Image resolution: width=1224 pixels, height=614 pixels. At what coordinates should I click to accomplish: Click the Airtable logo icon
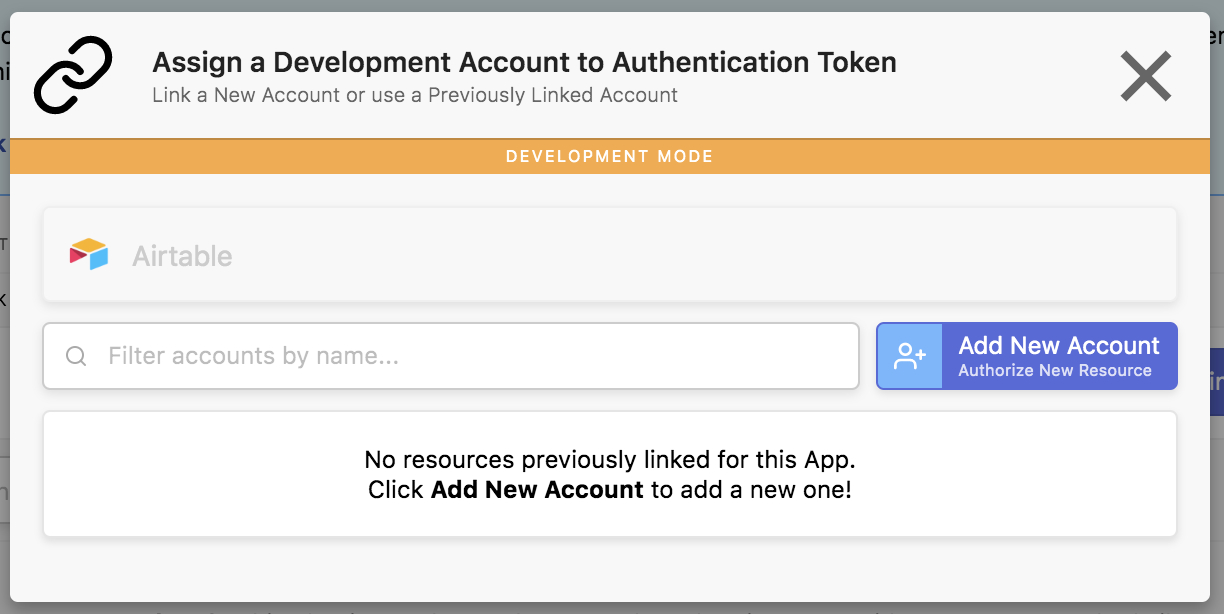(x=89, y=255)
